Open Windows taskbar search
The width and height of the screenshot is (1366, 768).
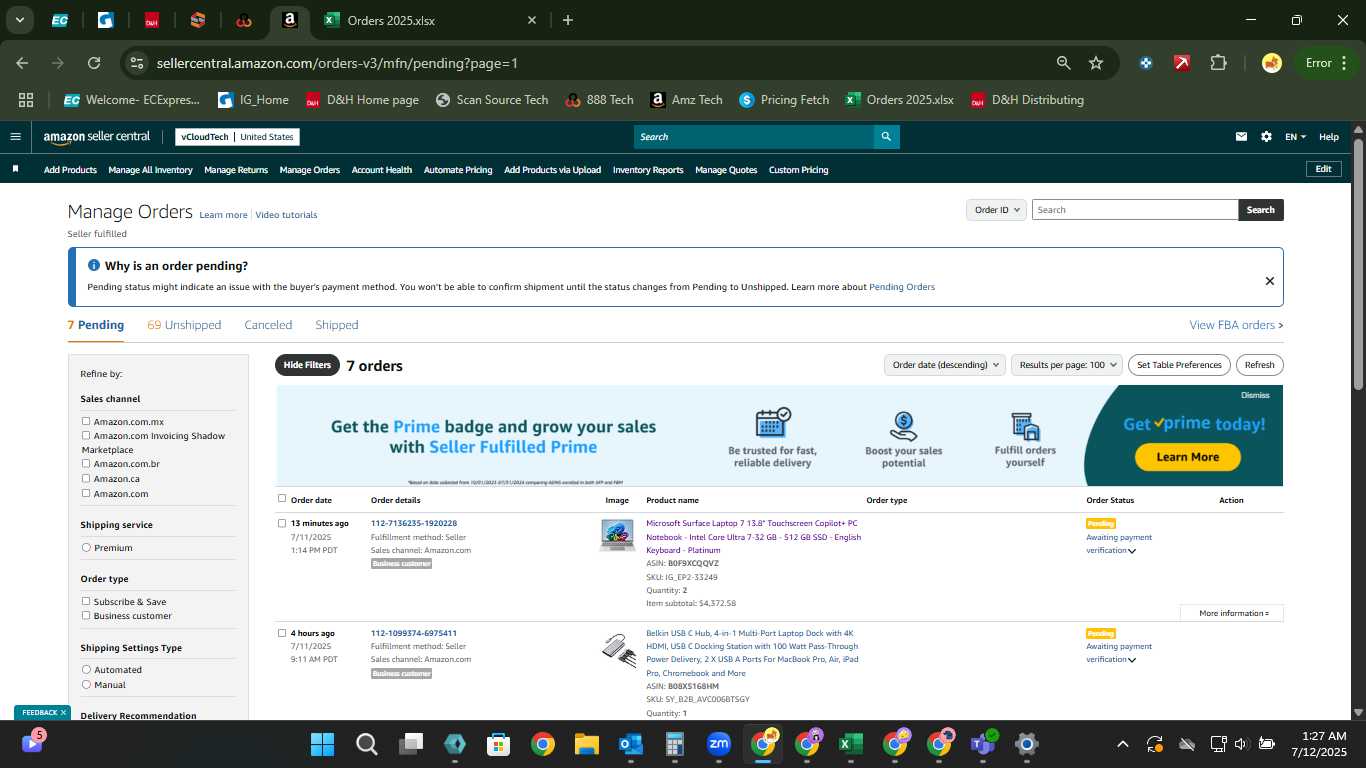[367, 744]
